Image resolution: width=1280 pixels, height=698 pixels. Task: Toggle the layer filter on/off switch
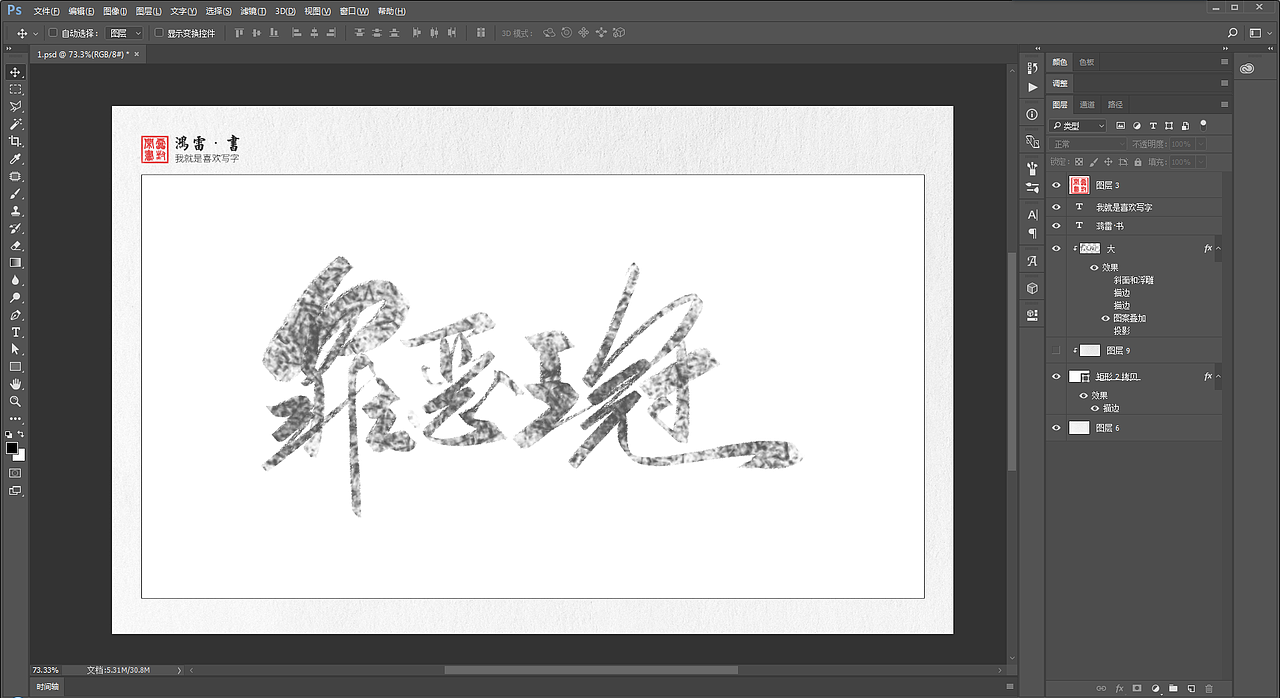tap(1203, 125)
